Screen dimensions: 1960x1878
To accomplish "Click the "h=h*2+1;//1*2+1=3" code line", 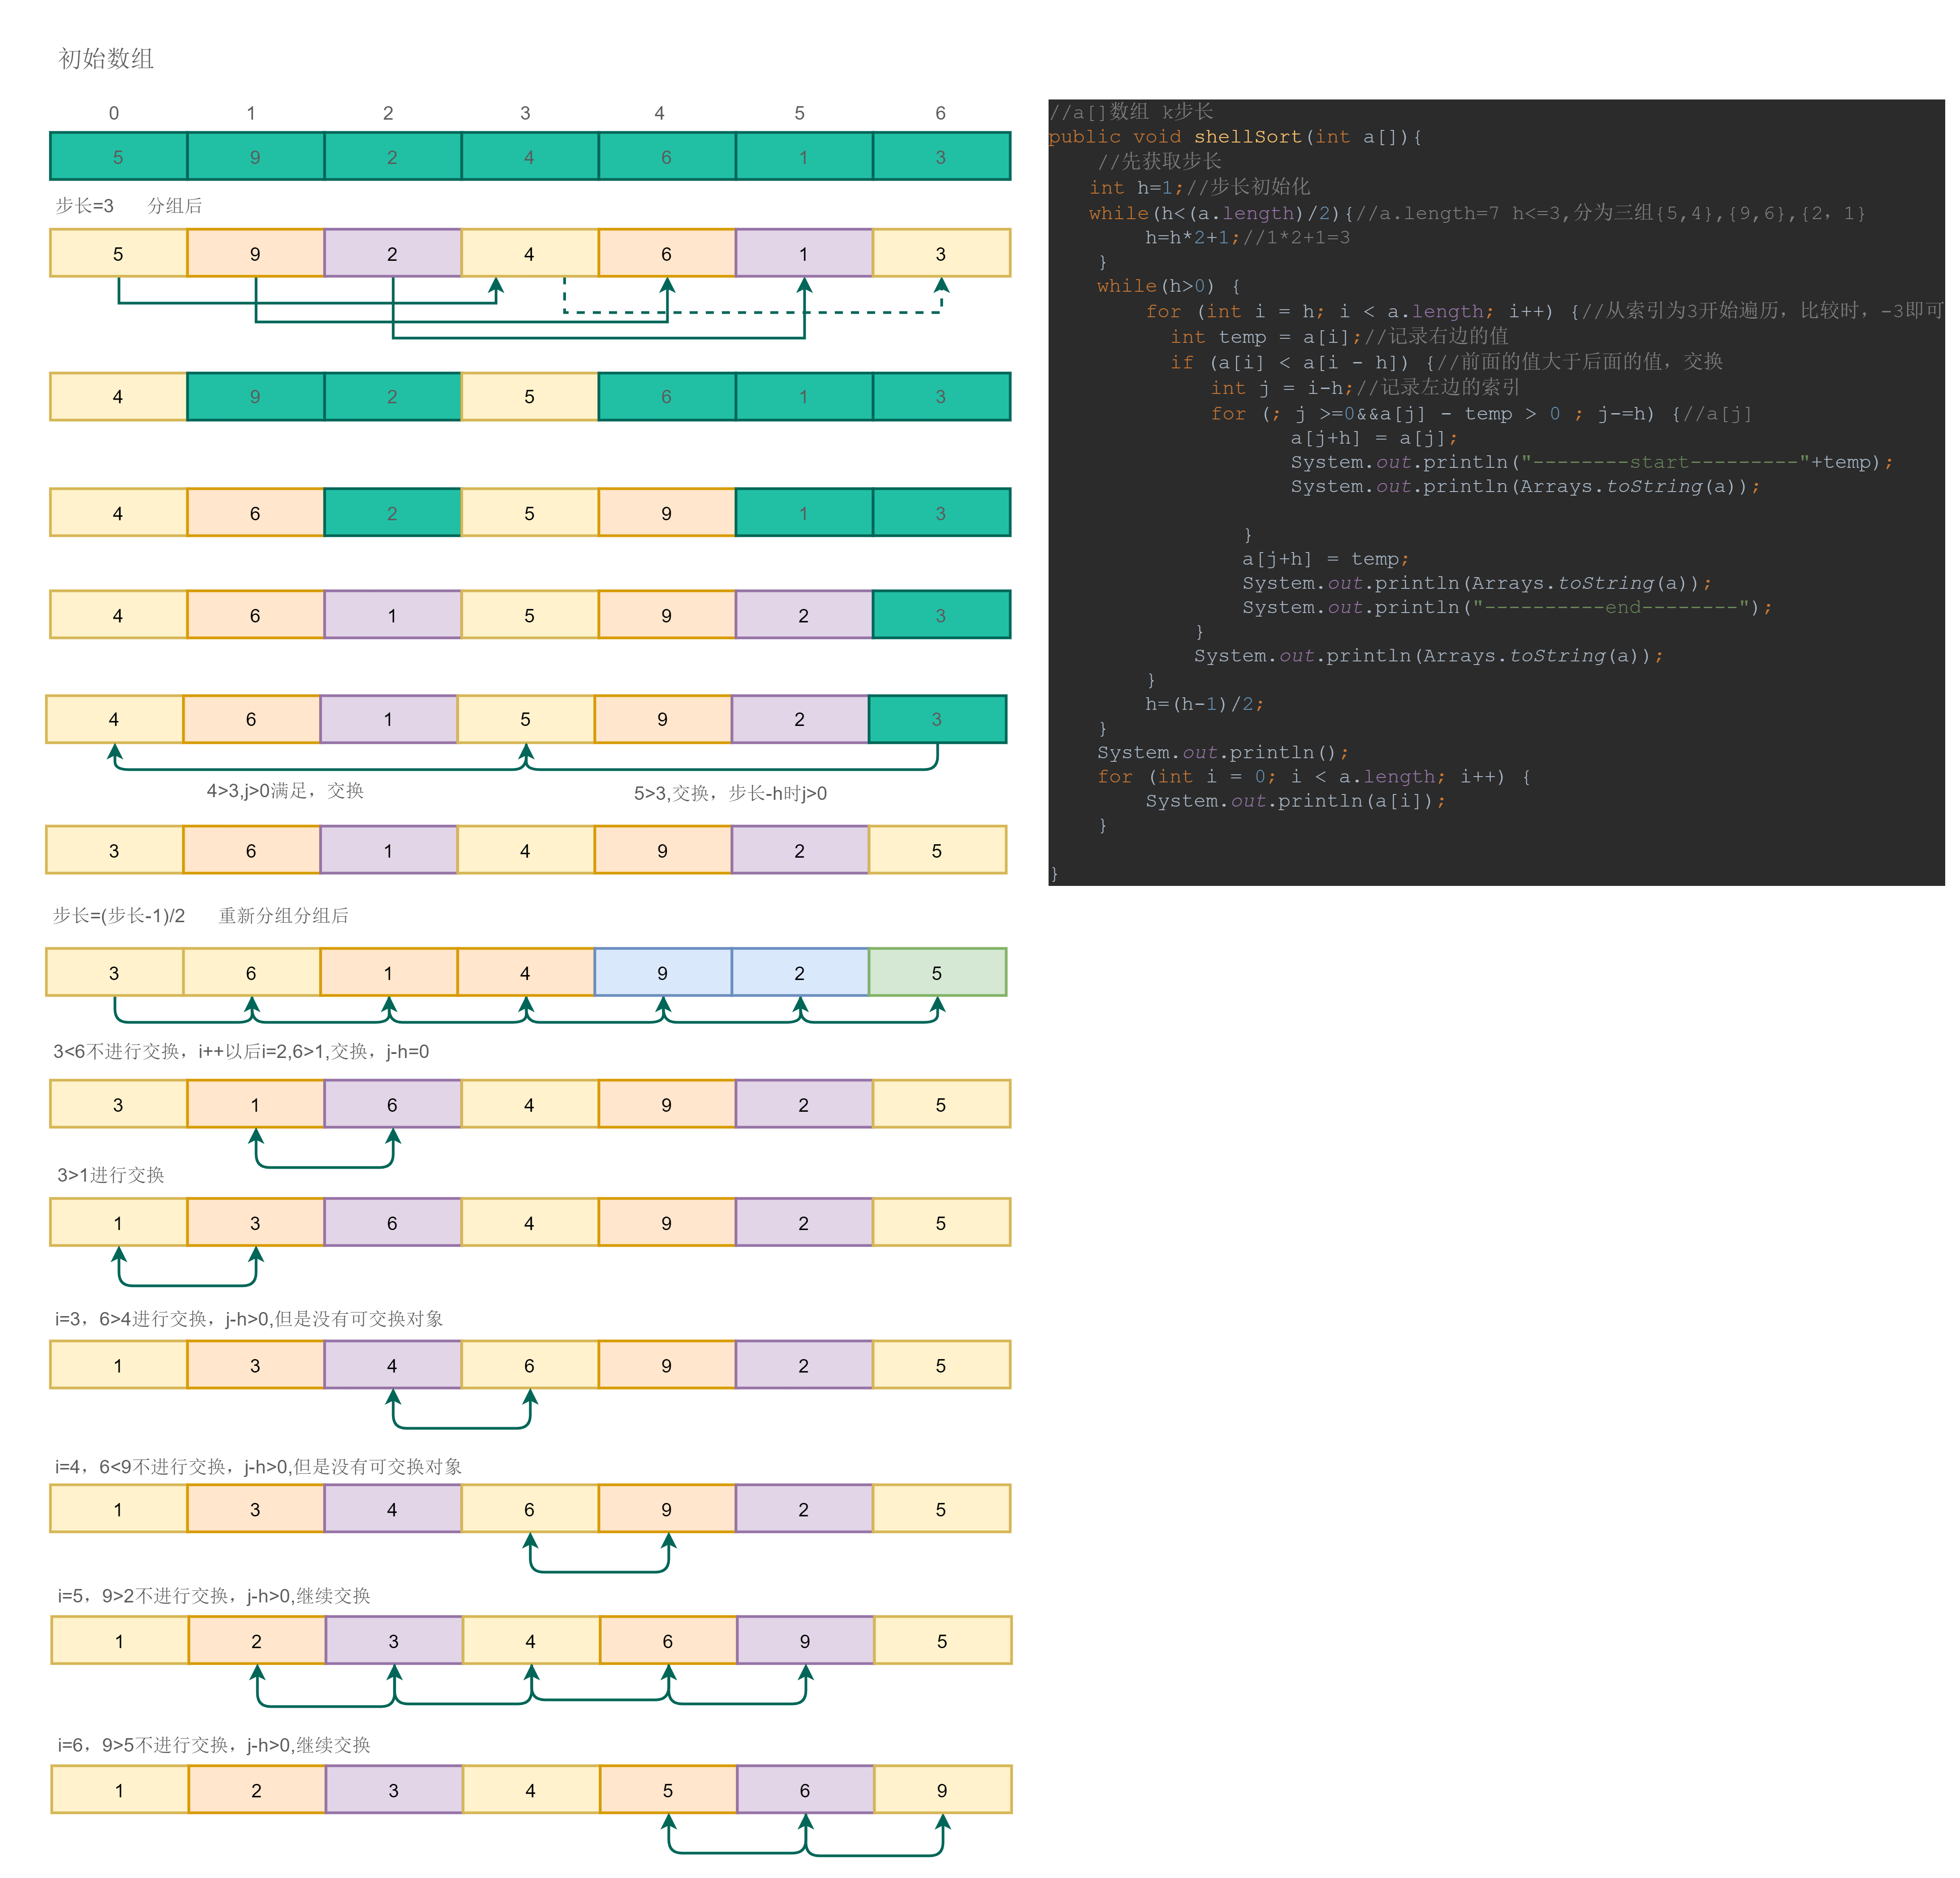I will click(1248, 238).
